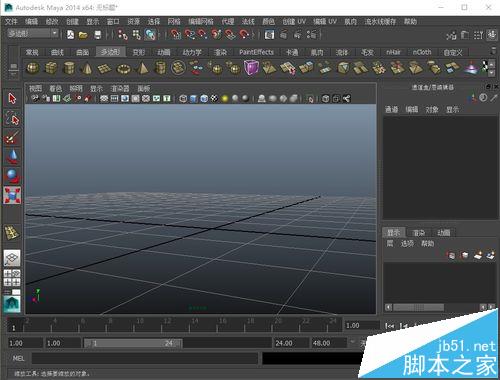Open the 渲染器 viewport menu
The width and height of the screenshot is (500, 380).
click(x=120, y=88)
